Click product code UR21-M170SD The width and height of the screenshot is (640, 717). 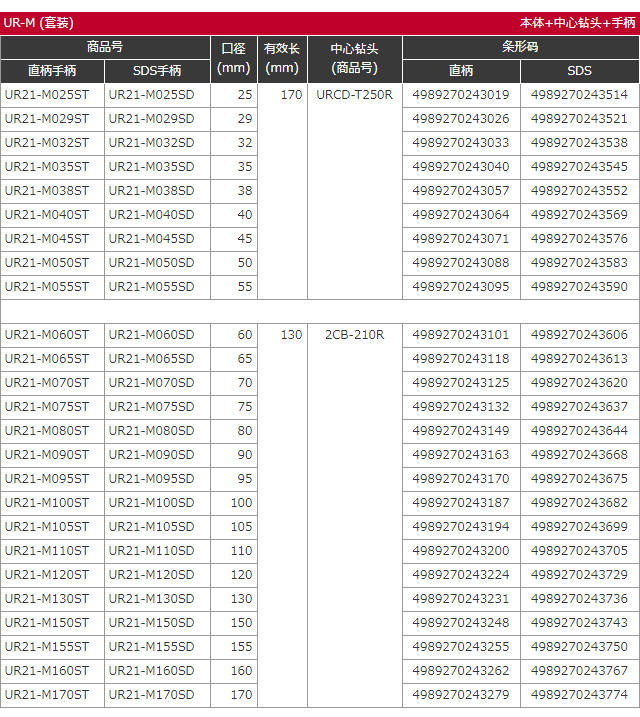152,695
